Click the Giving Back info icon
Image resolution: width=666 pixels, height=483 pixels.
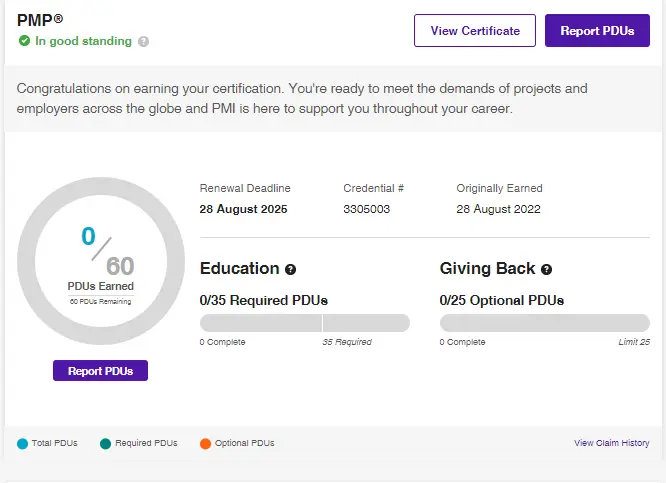point(547,270)
